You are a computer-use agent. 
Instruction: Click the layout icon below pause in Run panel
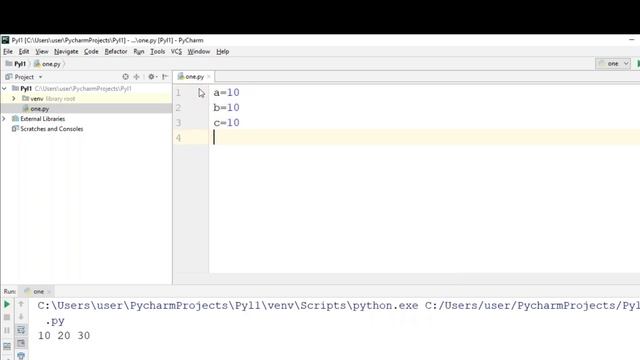pos(7,347)
